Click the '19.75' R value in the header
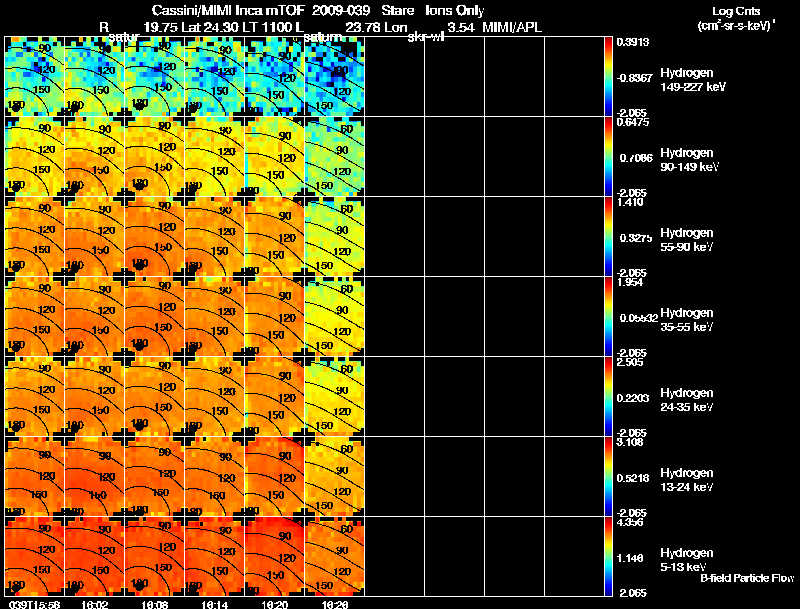Image resolution: width=800 pixels, height=609 pixels. 160,27
